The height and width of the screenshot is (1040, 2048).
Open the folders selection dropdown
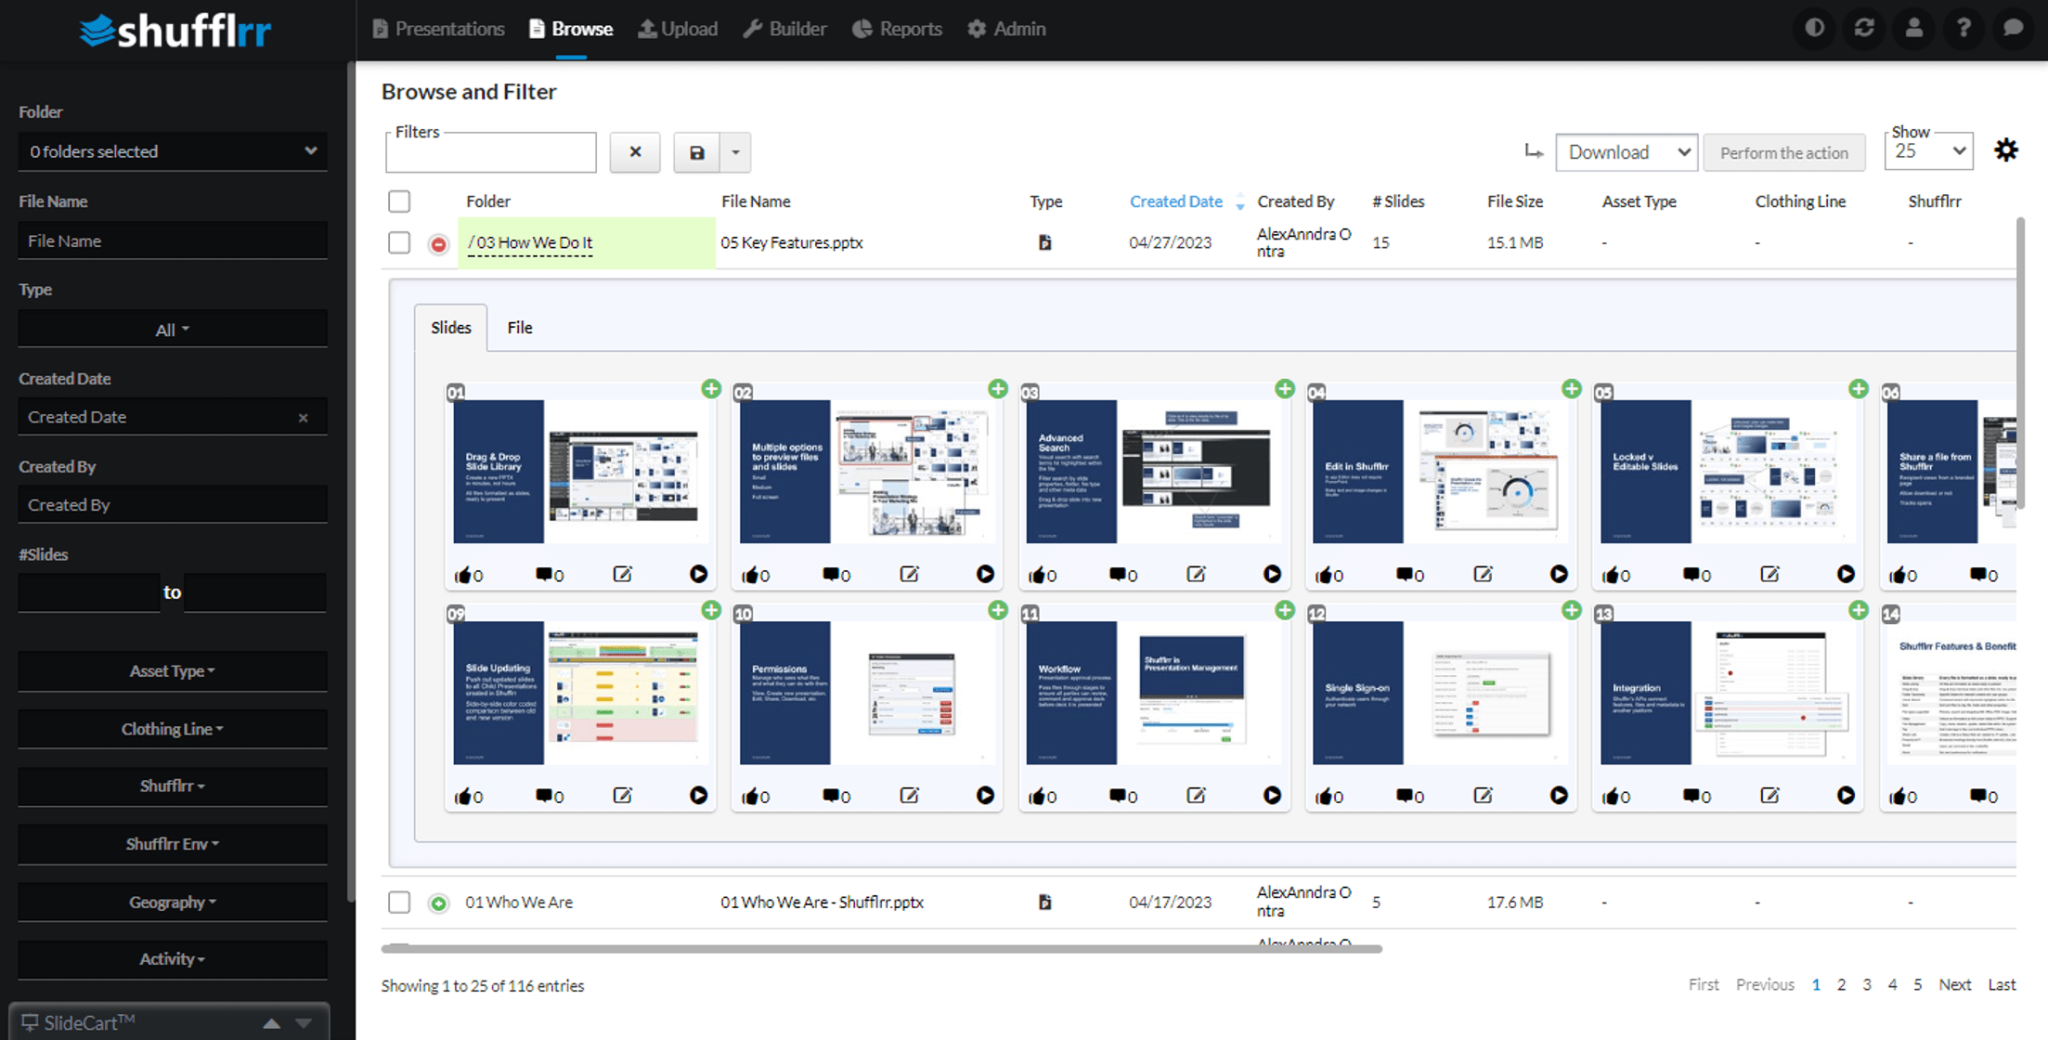pyautogui.click(x=172, y=151)
